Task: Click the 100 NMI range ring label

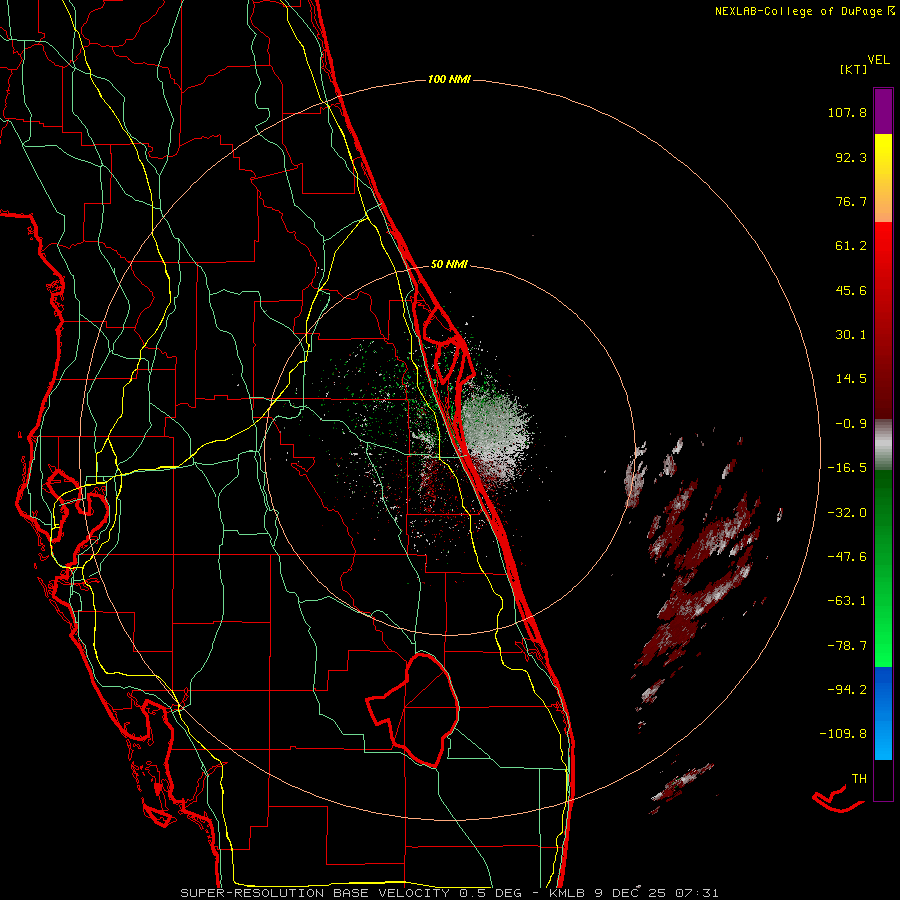Action: click(x=449, y=79)
